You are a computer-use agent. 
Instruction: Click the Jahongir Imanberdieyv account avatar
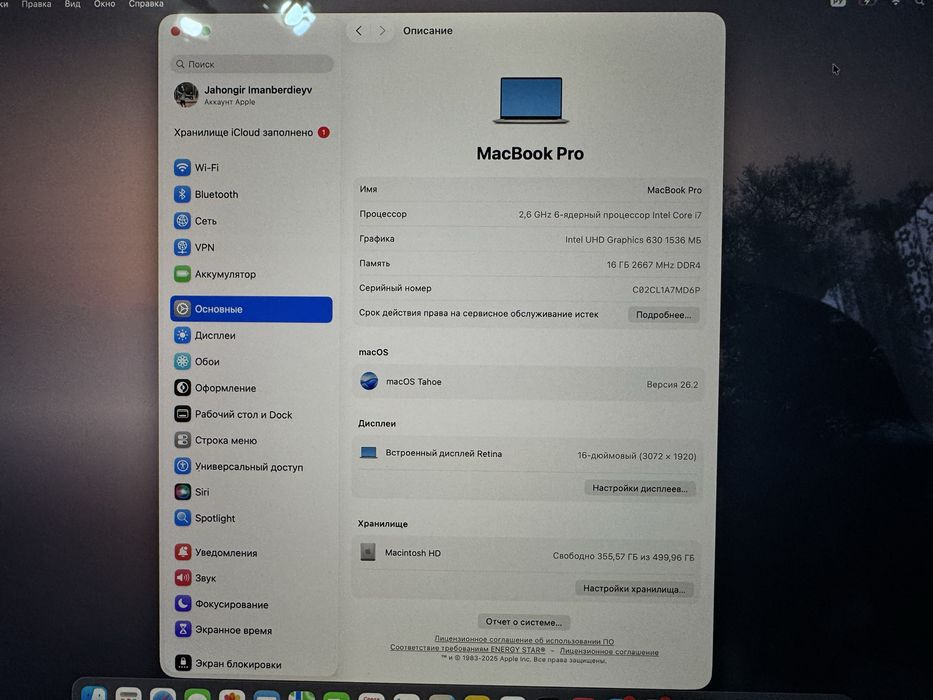point(186,95)
